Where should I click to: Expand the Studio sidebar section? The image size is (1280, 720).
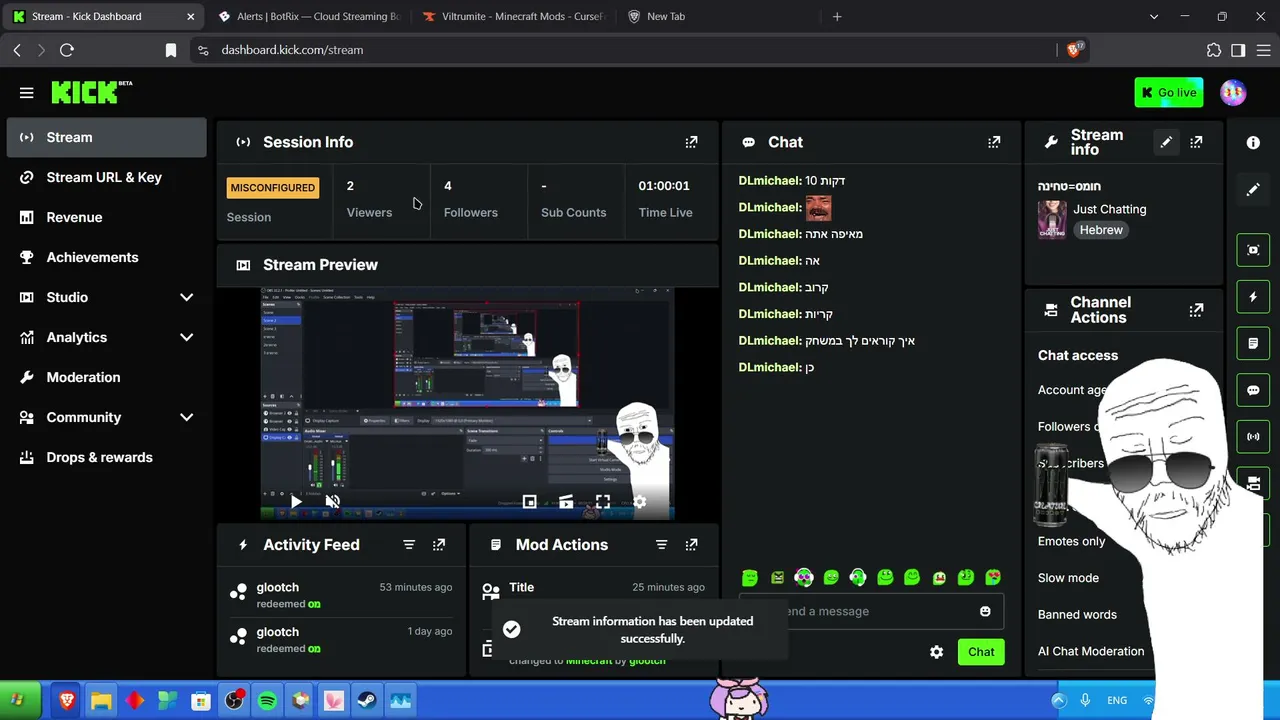tap(186, 297)
